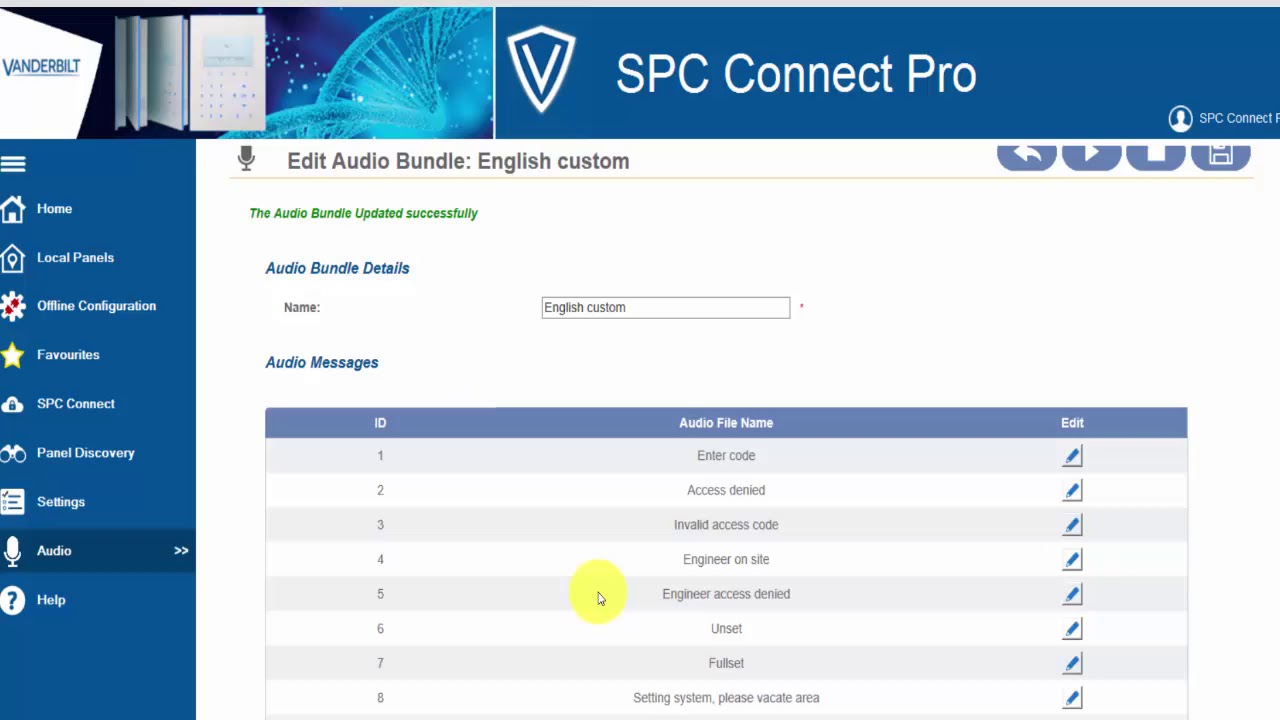The height and width of the screenshot is (720, 1280).
Task: Click the Audio File Name column header
Action: (726, 423)
